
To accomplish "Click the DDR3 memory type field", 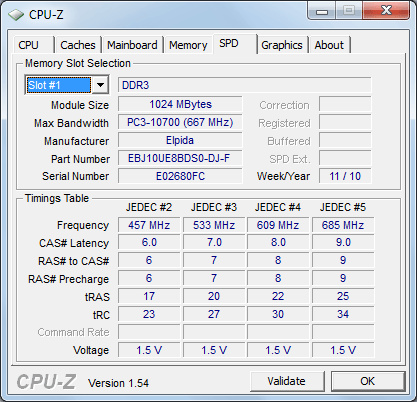I will click(x=244, y=85).
